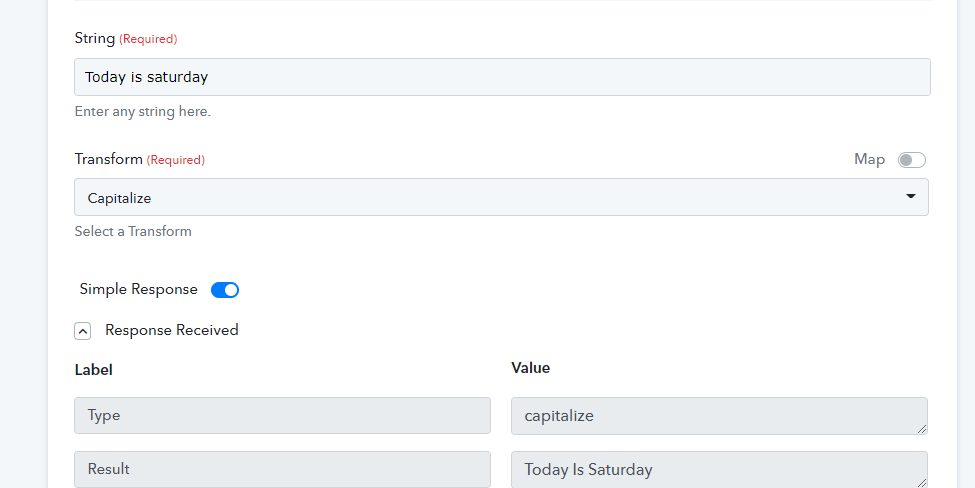
Task: Click the capitalize value text area
Action: (x=719, y=416)
